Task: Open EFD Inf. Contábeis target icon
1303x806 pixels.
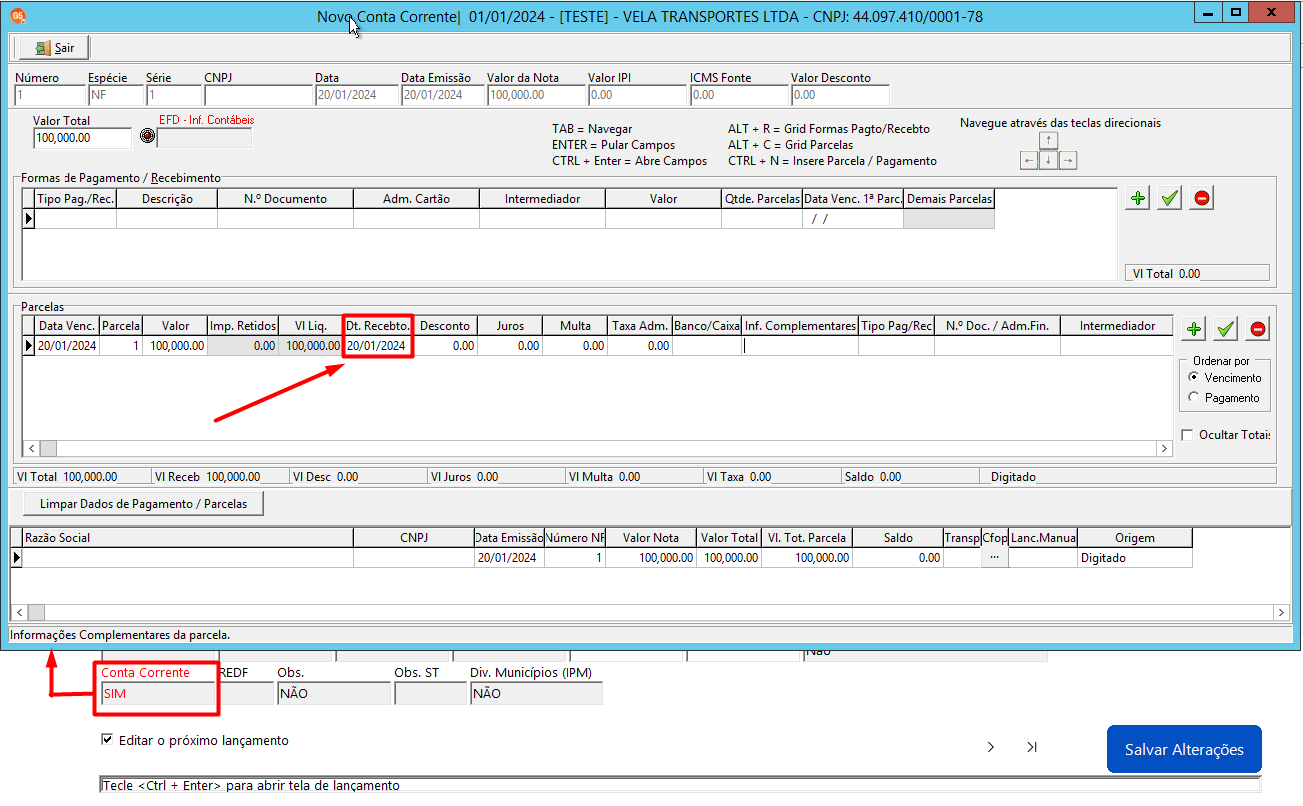Action: [148, 136]
